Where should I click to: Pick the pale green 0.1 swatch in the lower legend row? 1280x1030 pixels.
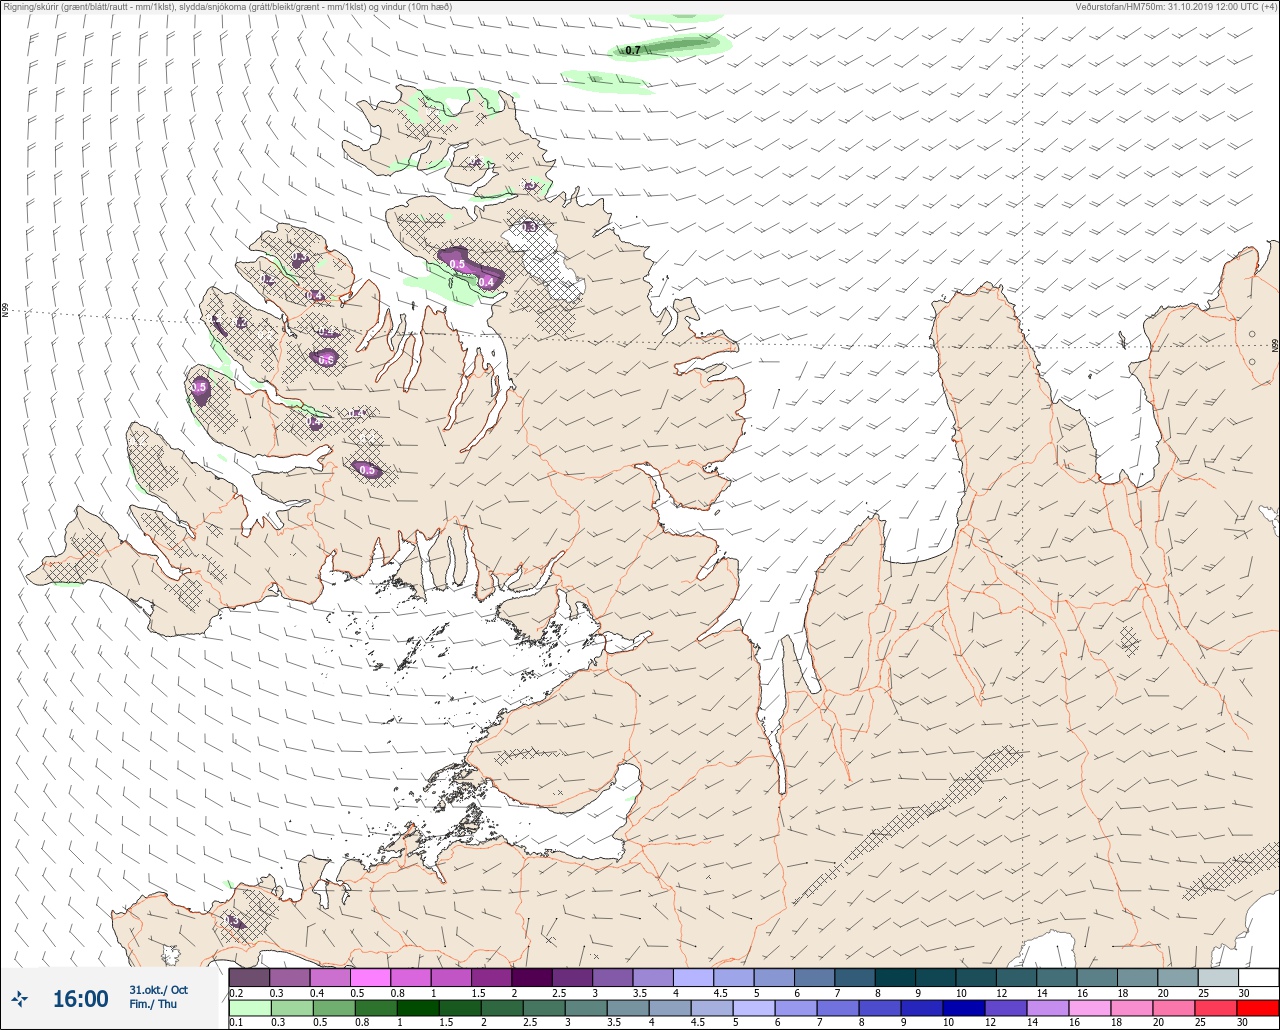click(249, 1007)
